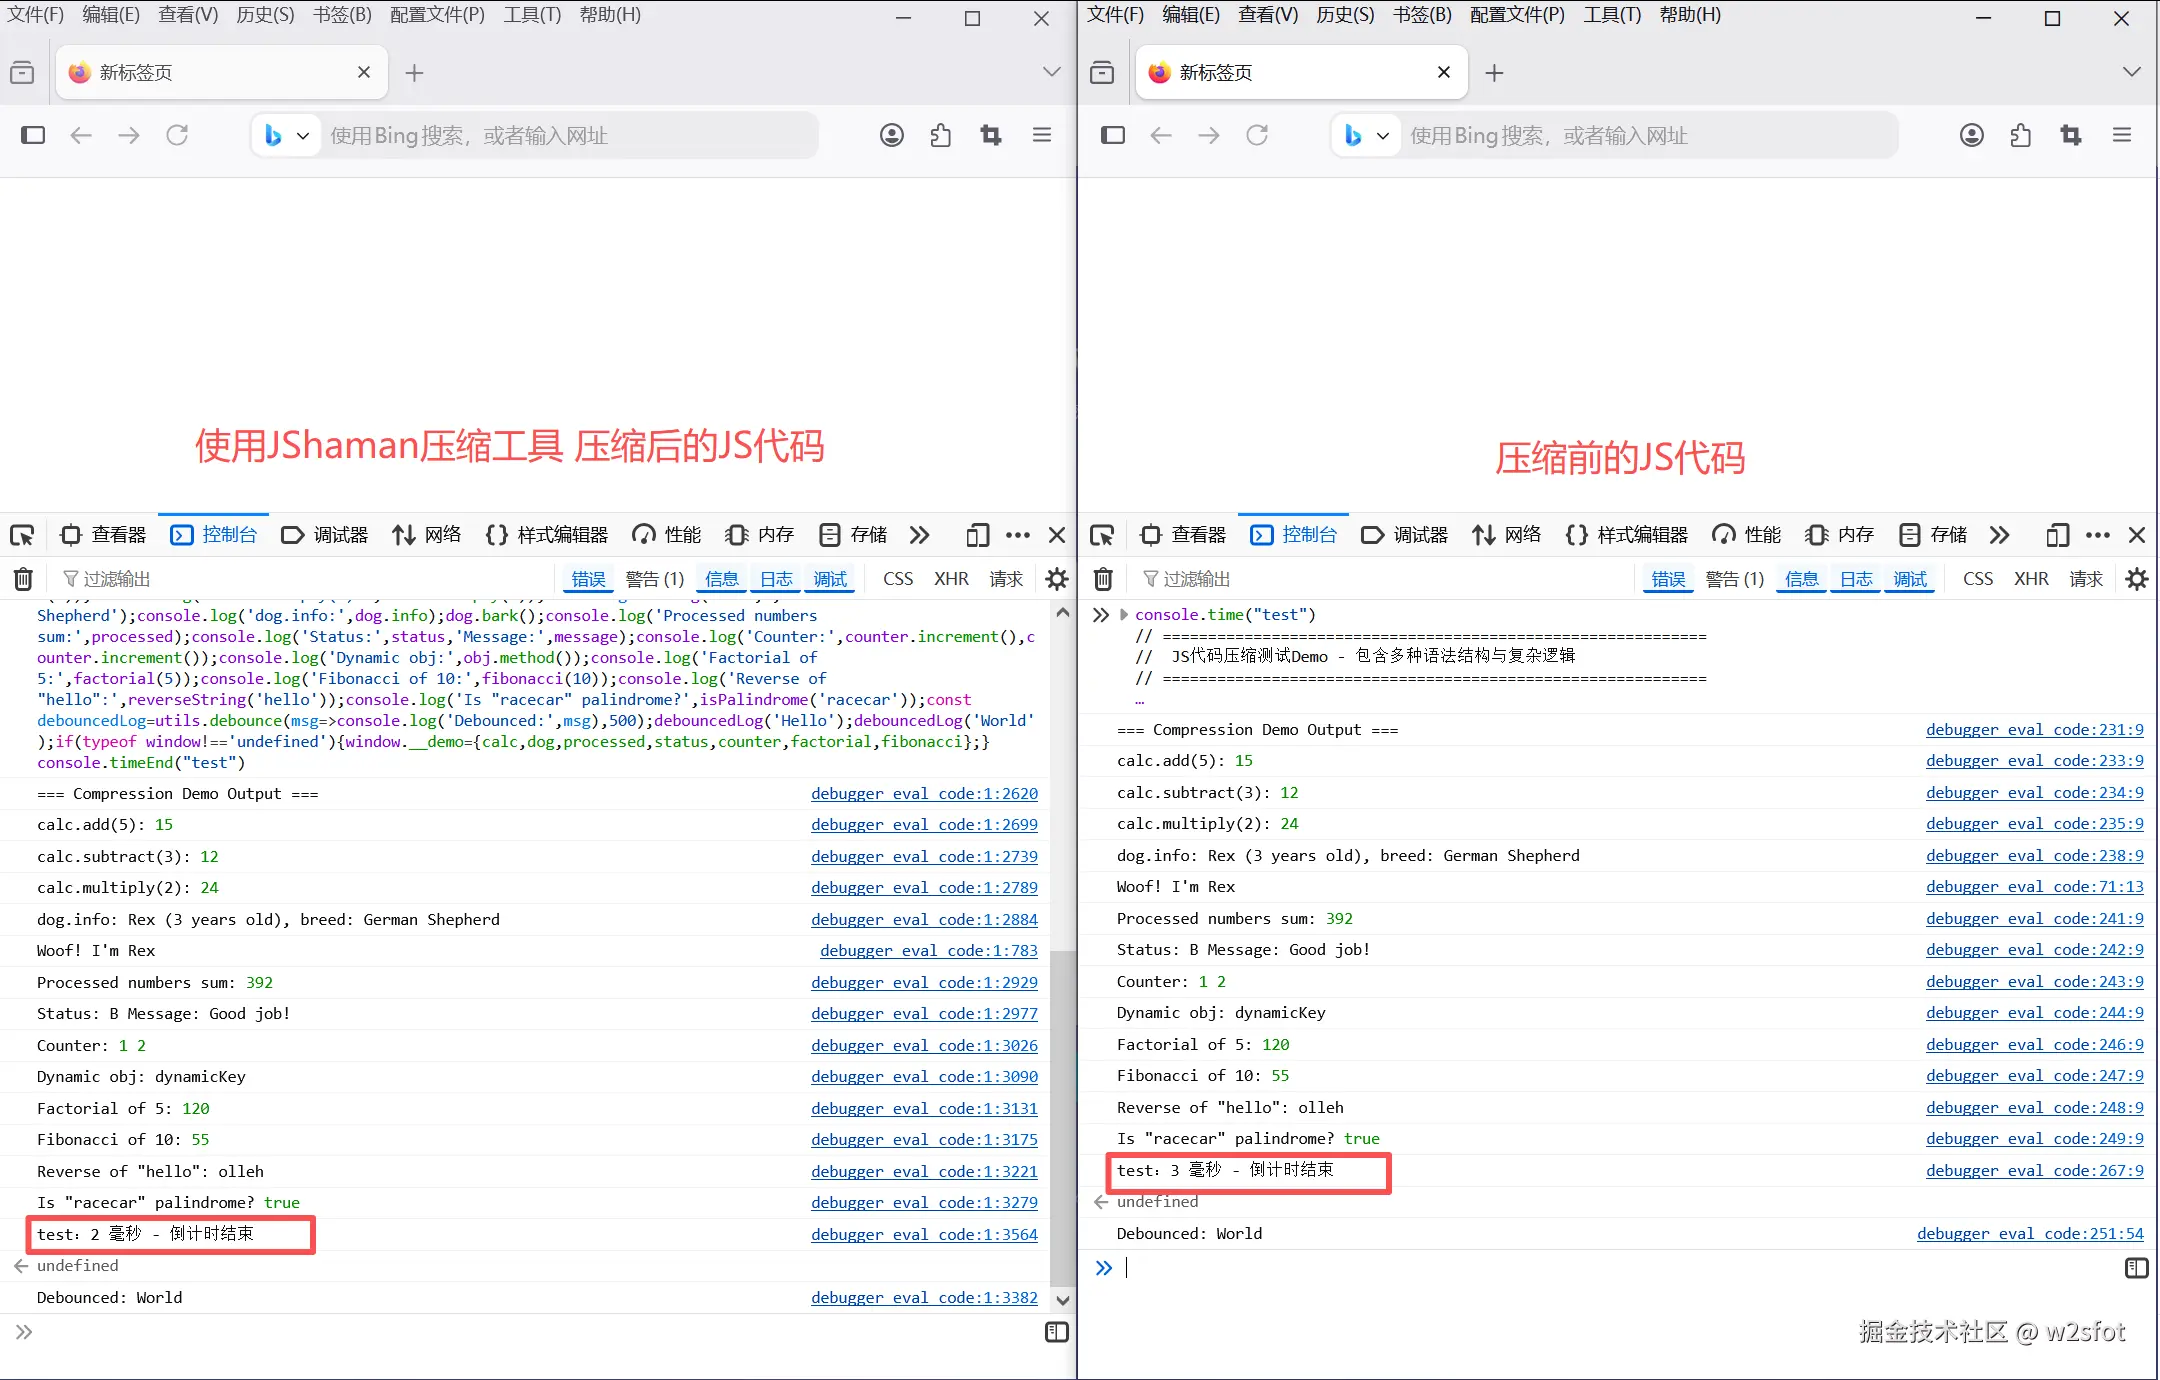Switch to the 样式编辑器 tab in the left devtools
Image resolution: width=2160 pixels, height=1380 pixels.
point(546,535)
